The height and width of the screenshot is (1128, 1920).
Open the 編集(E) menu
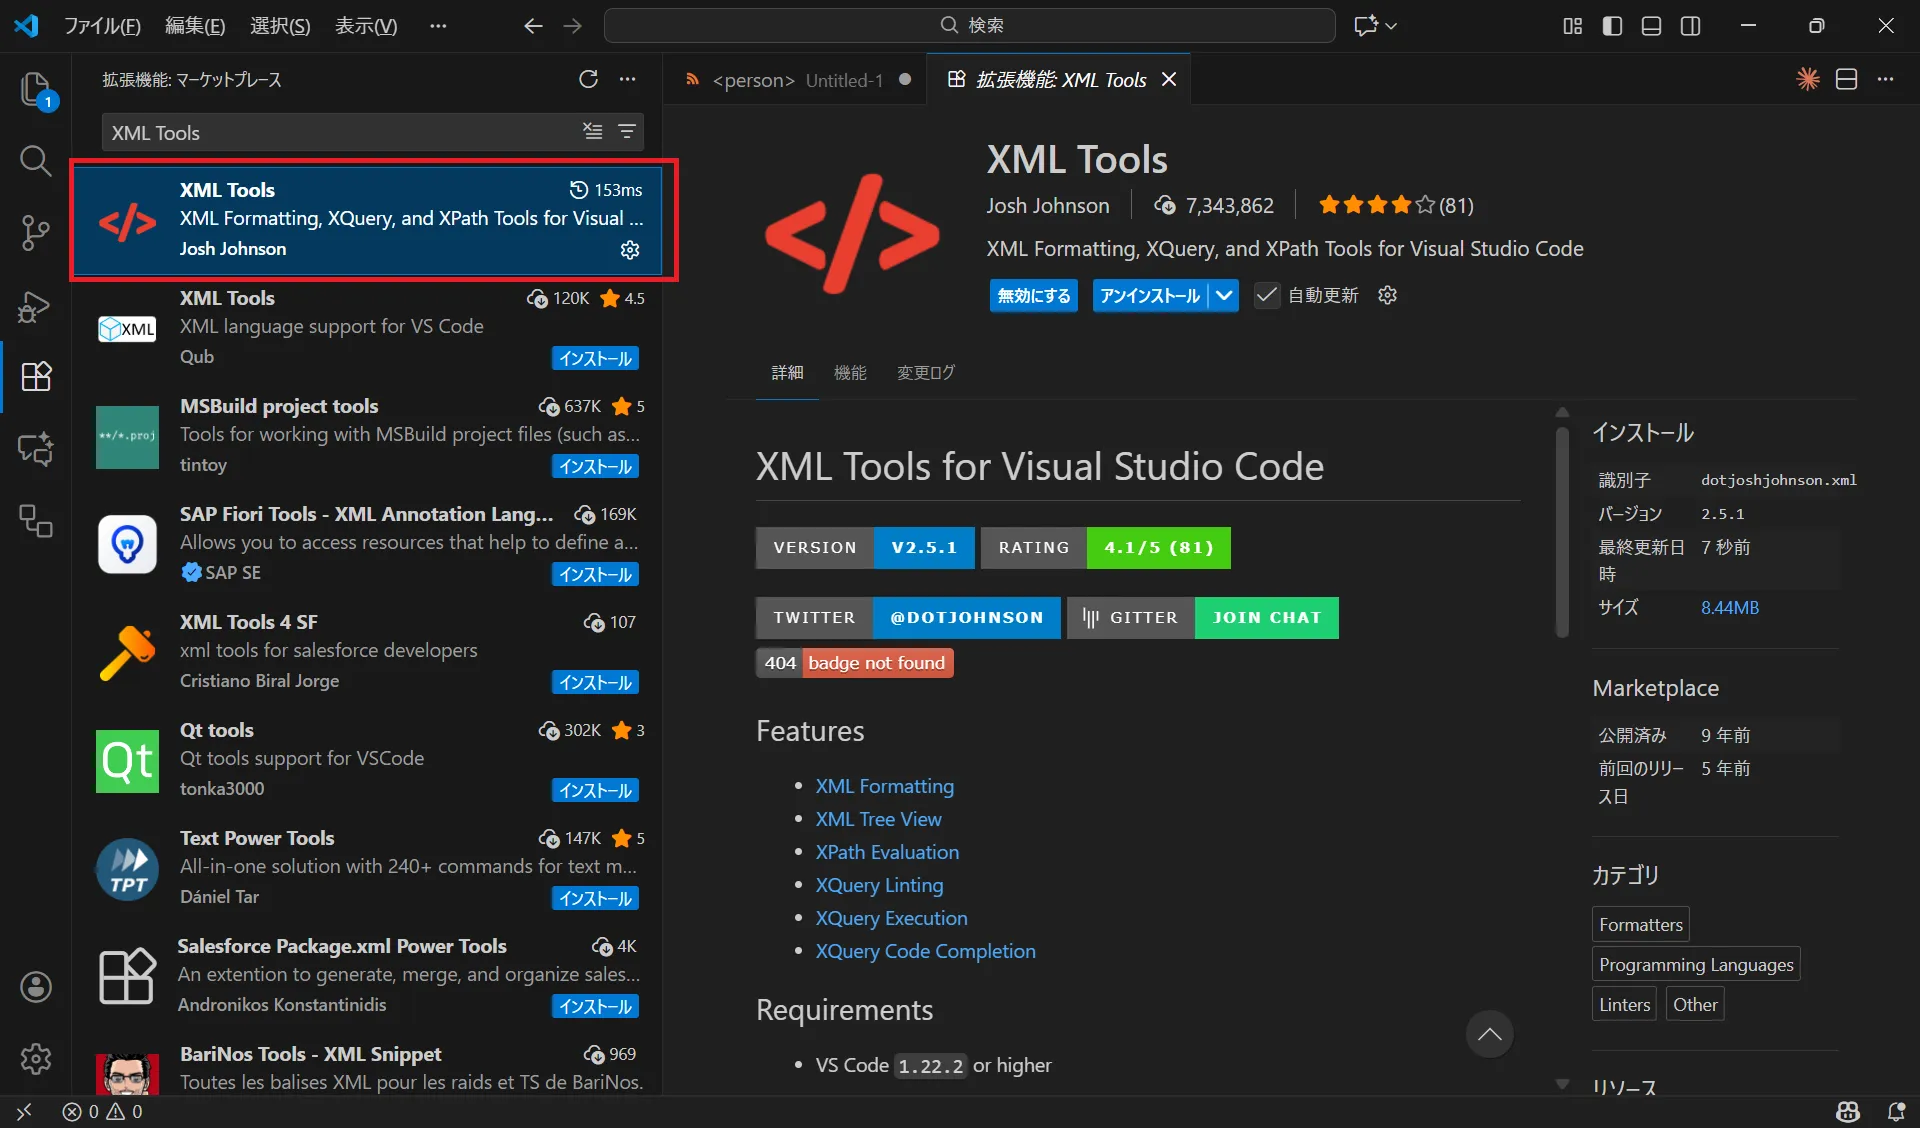[x=195, y=26]
